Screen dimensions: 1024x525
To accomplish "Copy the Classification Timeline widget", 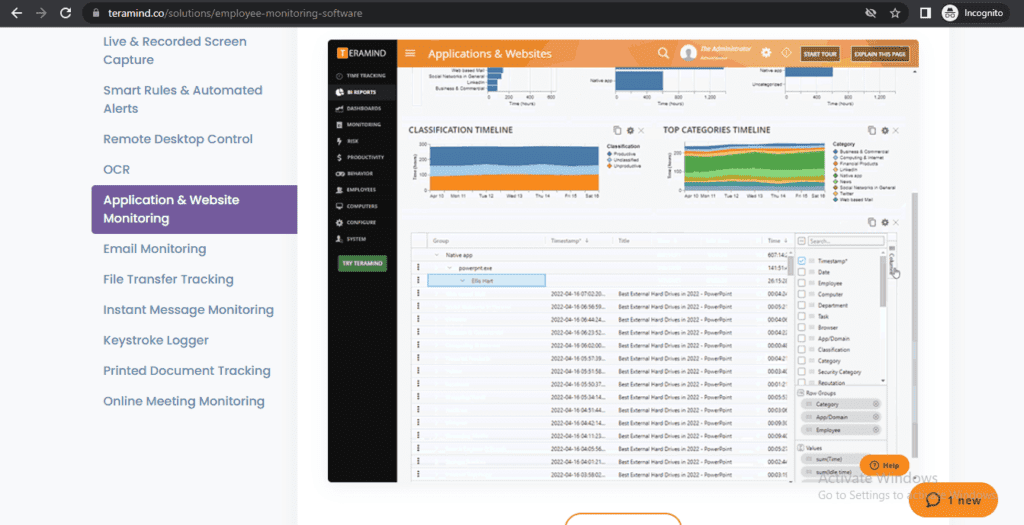I will coord(617,131).
